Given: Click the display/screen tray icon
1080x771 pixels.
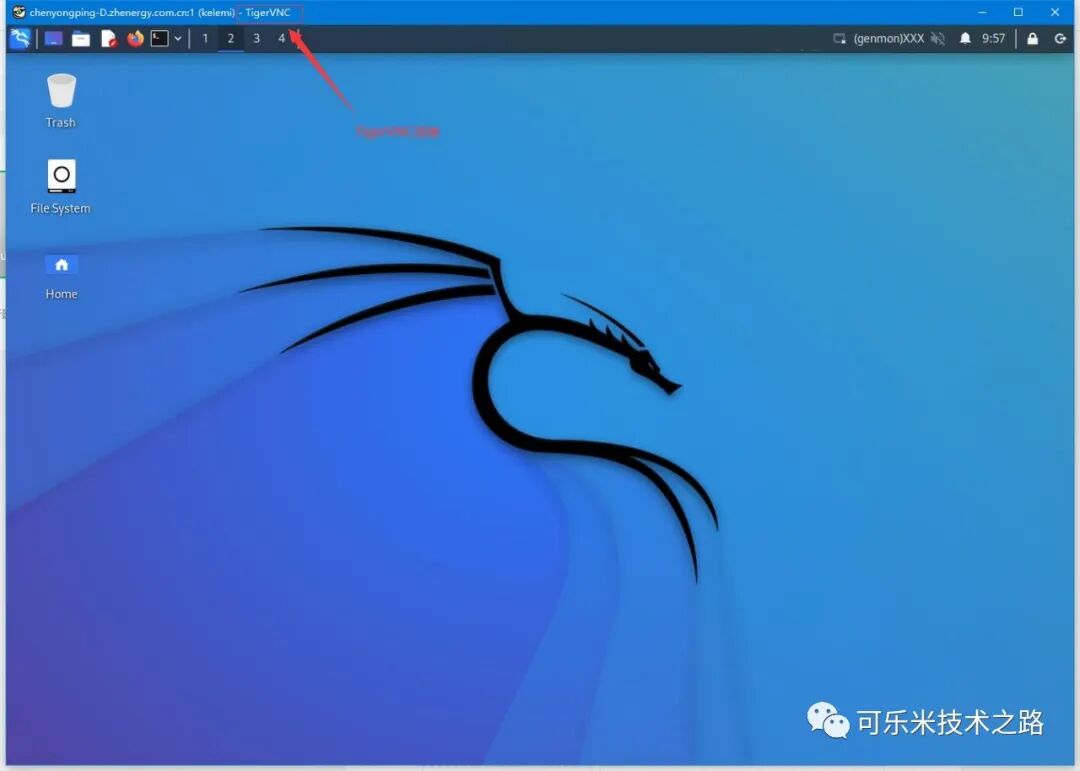Looking at the screenshot, I should [839, 39].
